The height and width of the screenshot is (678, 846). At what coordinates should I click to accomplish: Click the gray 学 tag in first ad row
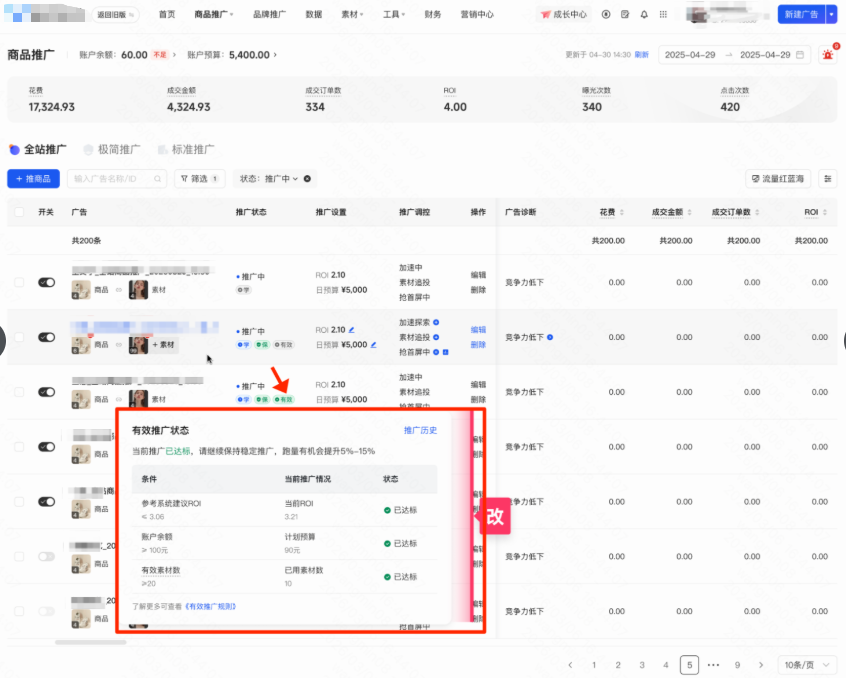243,290
